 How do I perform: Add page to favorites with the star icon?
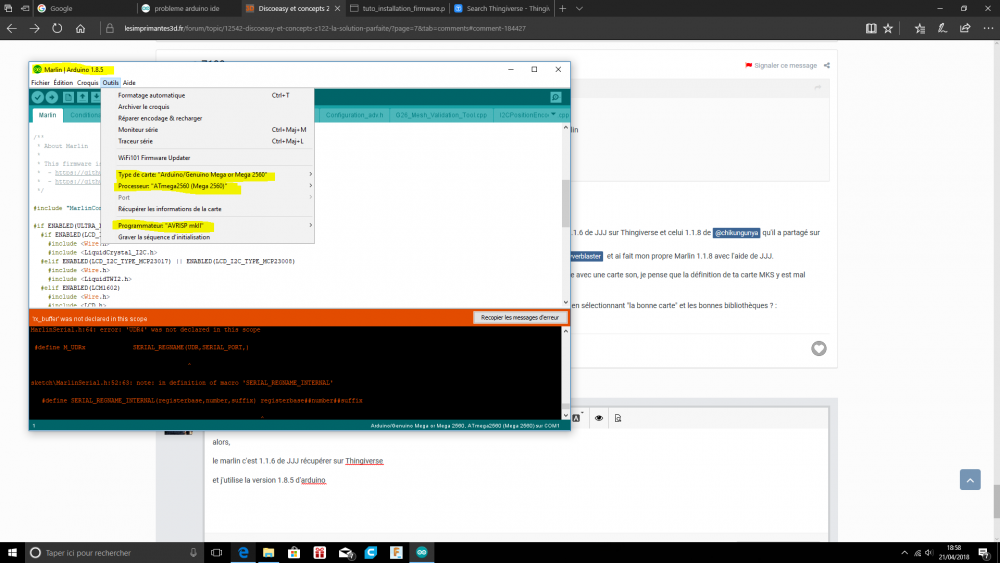888,28
